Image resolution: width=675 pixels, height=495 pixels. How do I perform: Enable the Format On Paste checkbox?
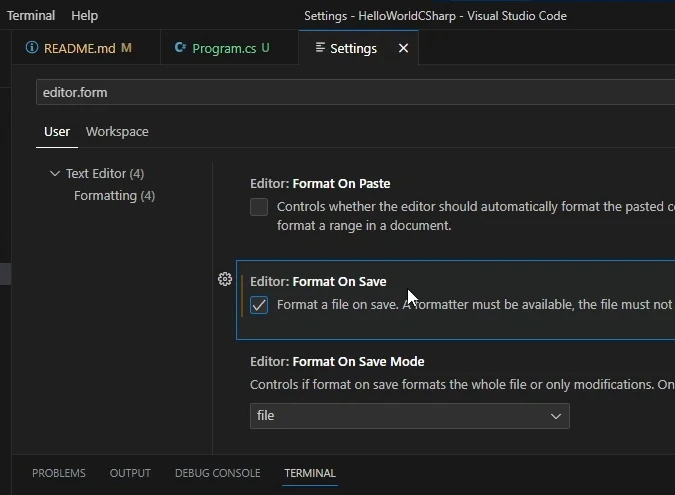click(259, 207)
